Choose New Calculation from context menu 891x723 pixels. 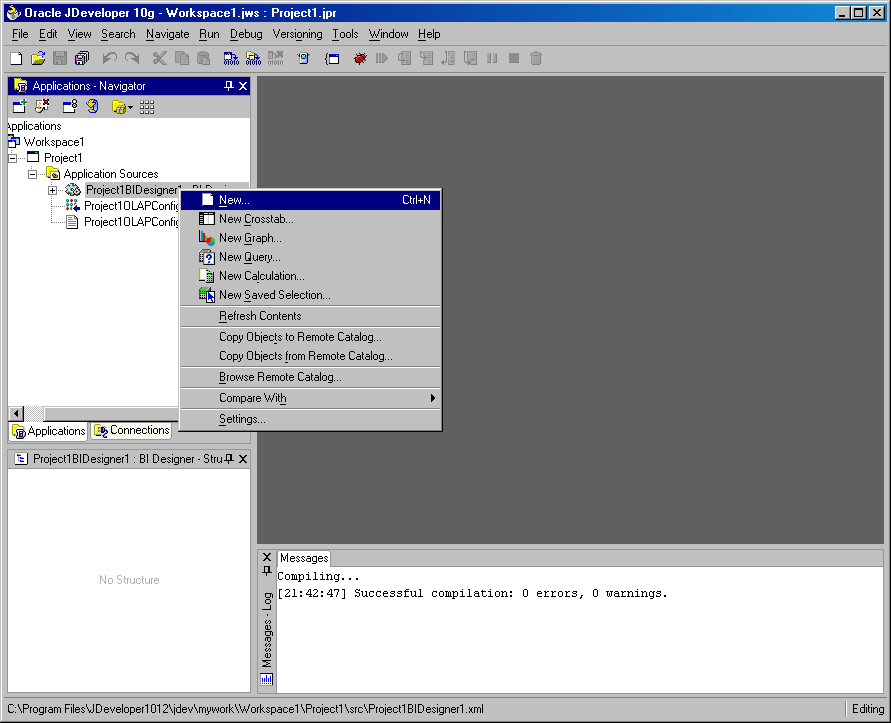click(x=310, y=276)
